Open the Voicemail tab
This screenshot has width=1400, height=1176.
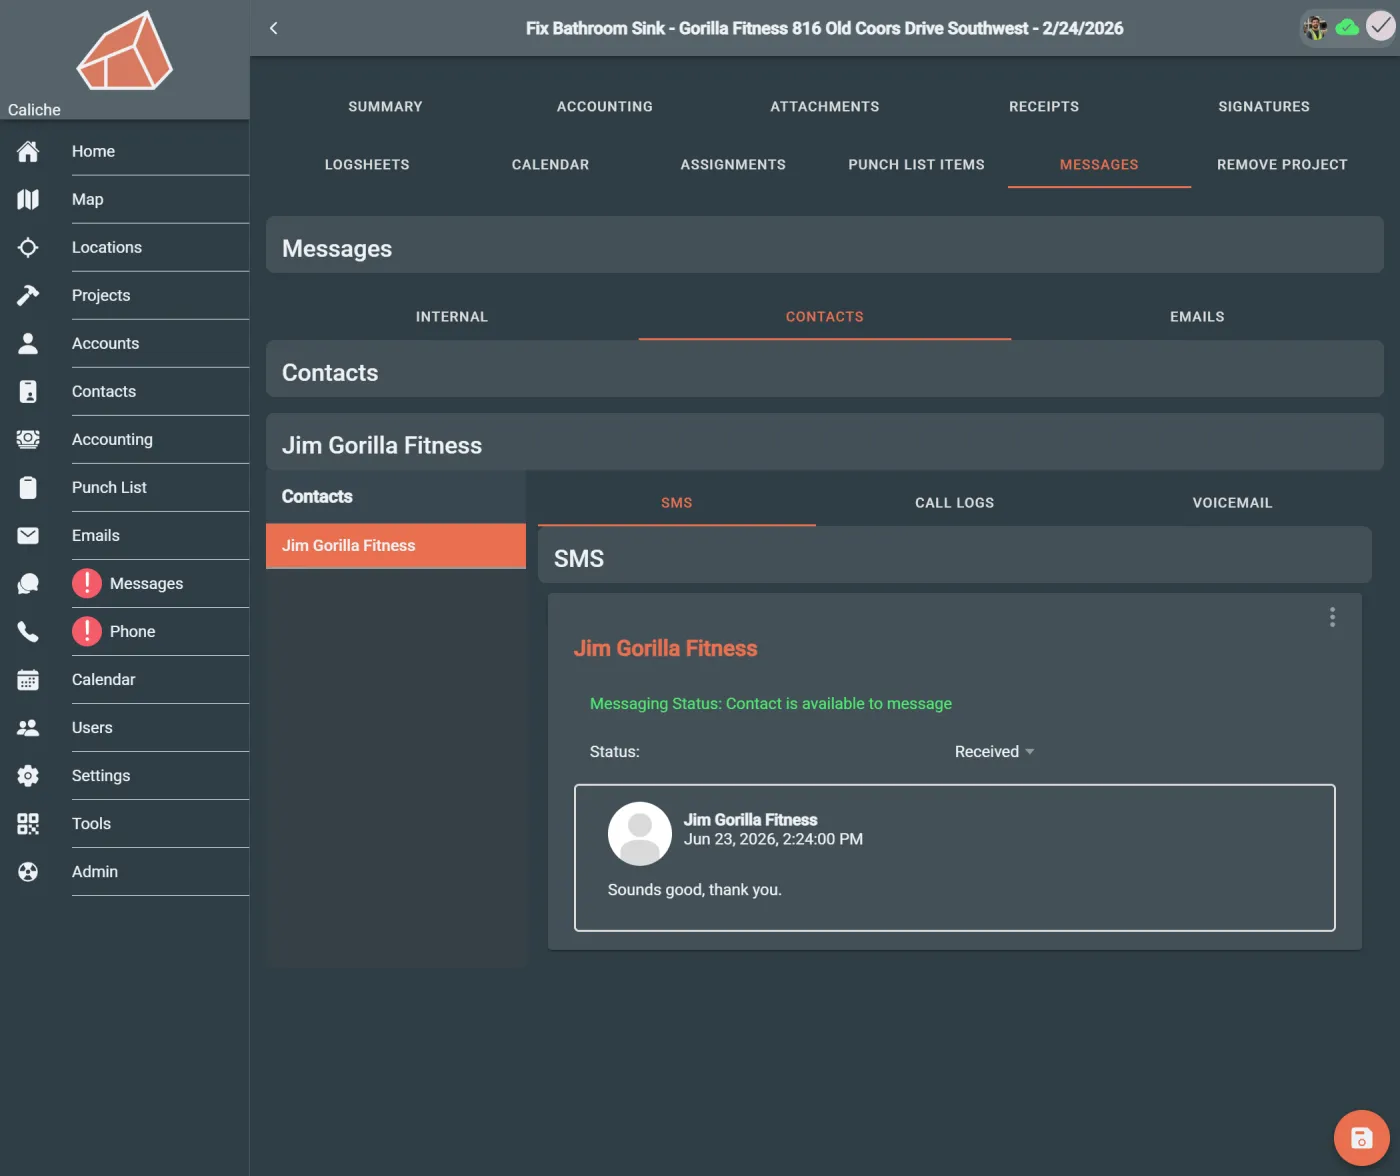[x=1233, y=502]
